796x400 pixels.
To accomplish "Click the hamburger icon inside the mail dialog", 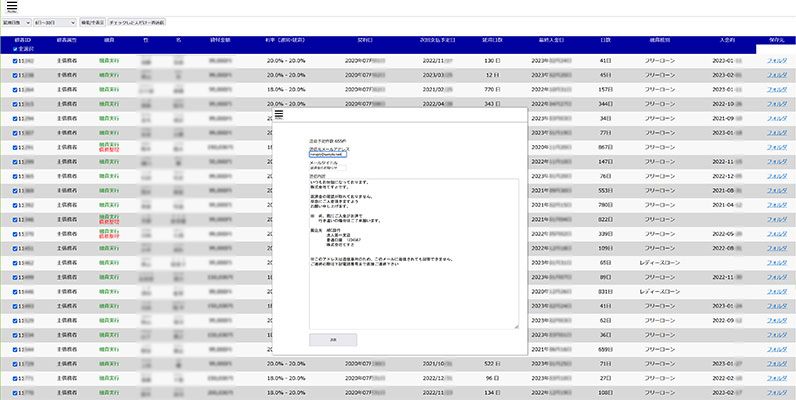I will pyautogui.click(x=281, y=116).
